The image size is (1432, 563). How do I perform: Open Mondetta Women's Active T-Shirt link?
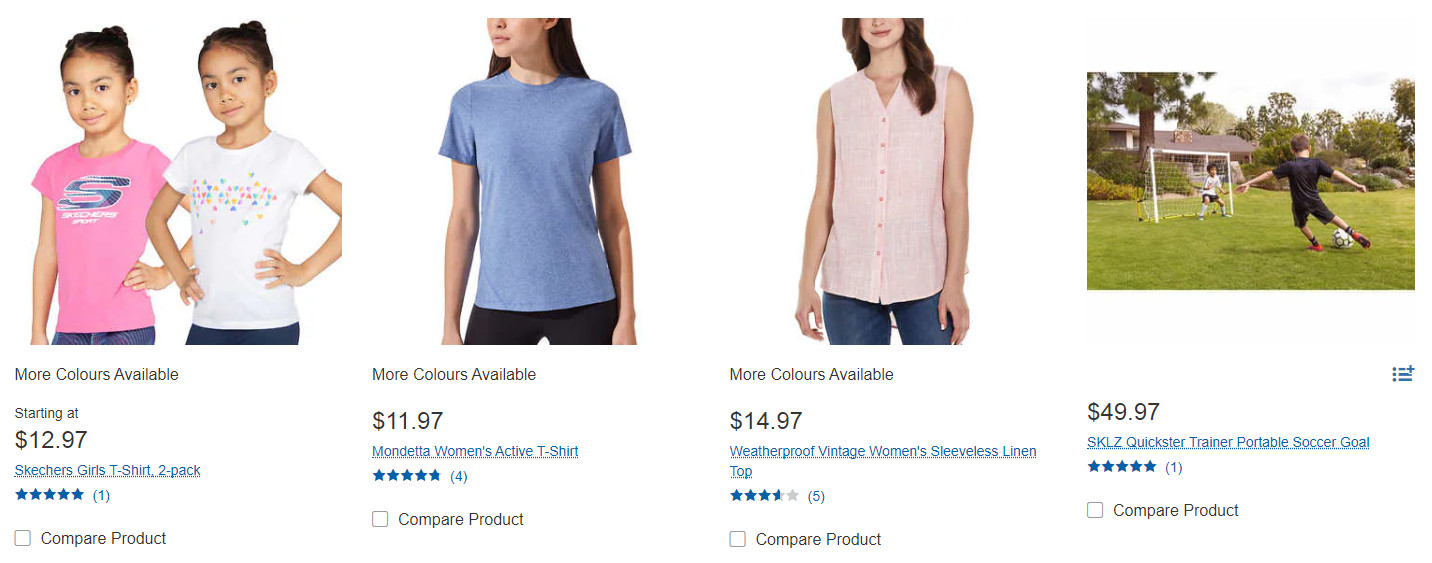click(475, 451)
